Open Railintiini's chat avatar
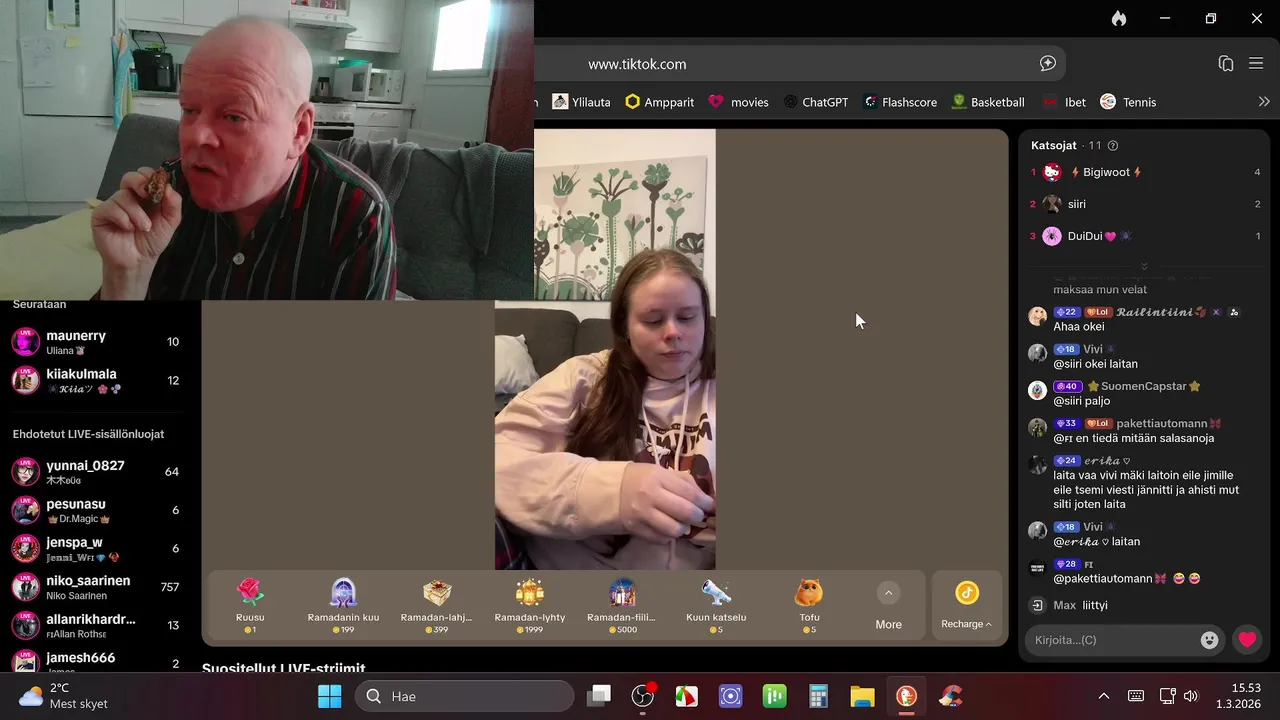The height and width of the screenshot is (720, 1280). tap(1037, 317)
